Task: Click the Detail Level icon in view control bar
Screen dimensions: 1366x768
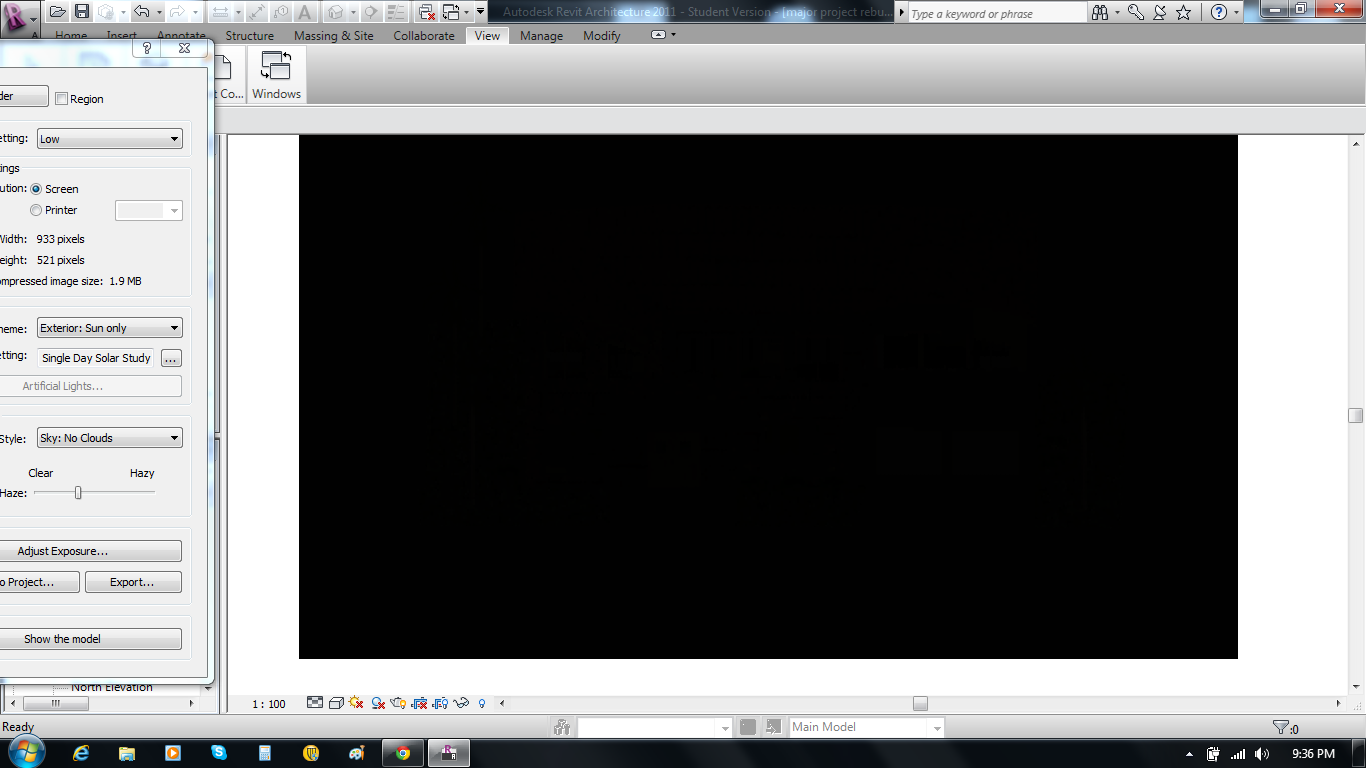Action: [315, 703]
